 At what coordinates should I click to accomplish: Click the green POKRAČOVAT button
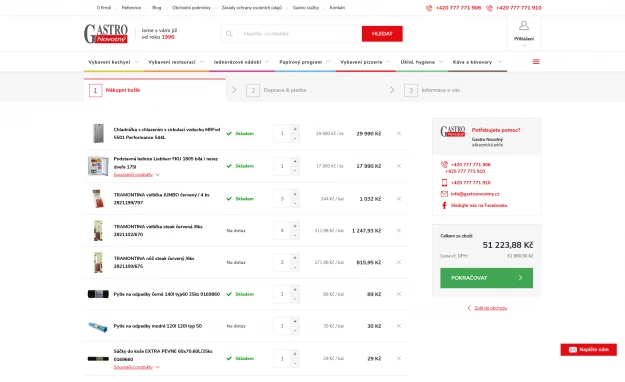(486, 278)
